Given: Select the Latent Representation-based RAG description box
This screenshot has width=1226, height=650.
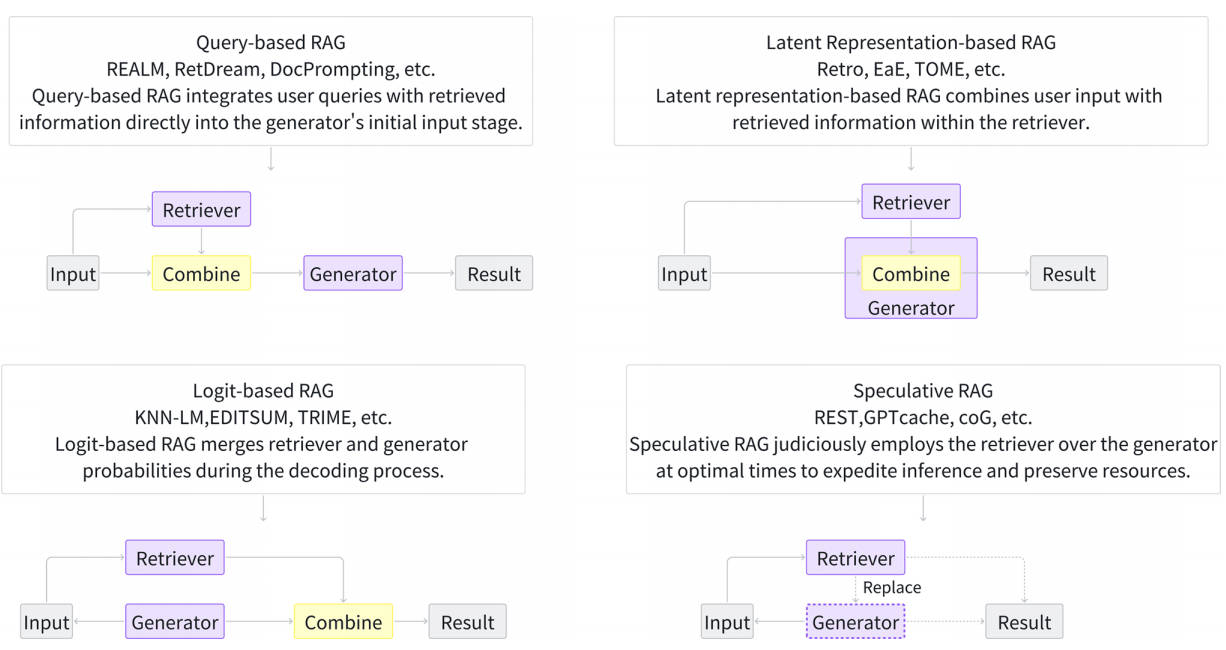Looking at the screenshot, I should pos(910,82).
